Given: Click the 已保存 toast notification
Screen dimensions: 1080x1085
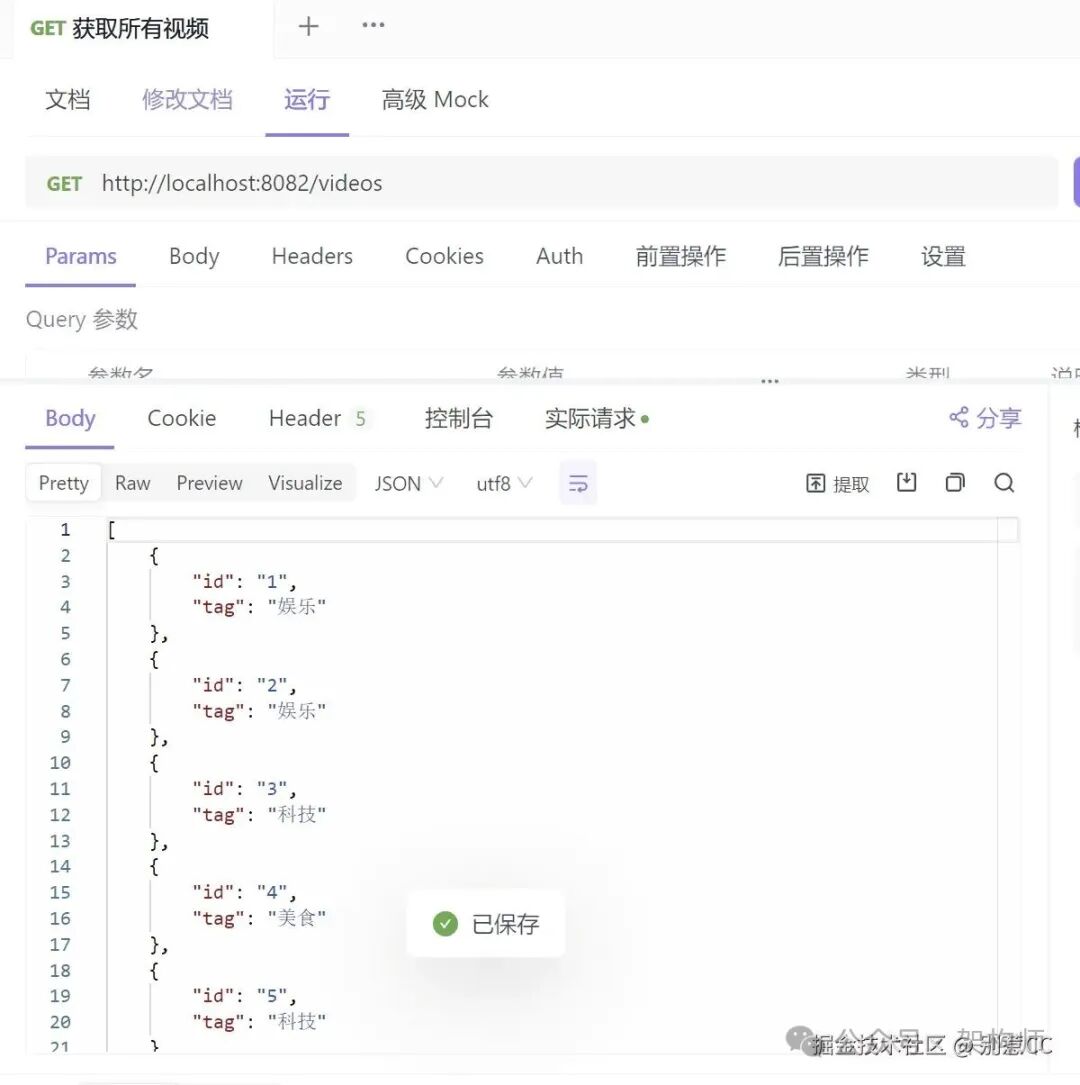Looking at the screenshot, I should (486, 924).
